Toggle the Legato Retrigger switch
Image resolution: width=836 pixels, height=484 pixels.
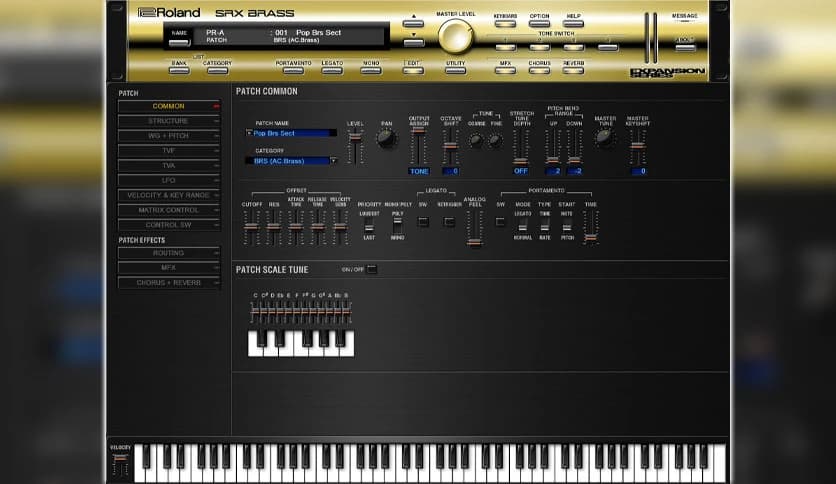pyautogui.click(x=449, y=222)
